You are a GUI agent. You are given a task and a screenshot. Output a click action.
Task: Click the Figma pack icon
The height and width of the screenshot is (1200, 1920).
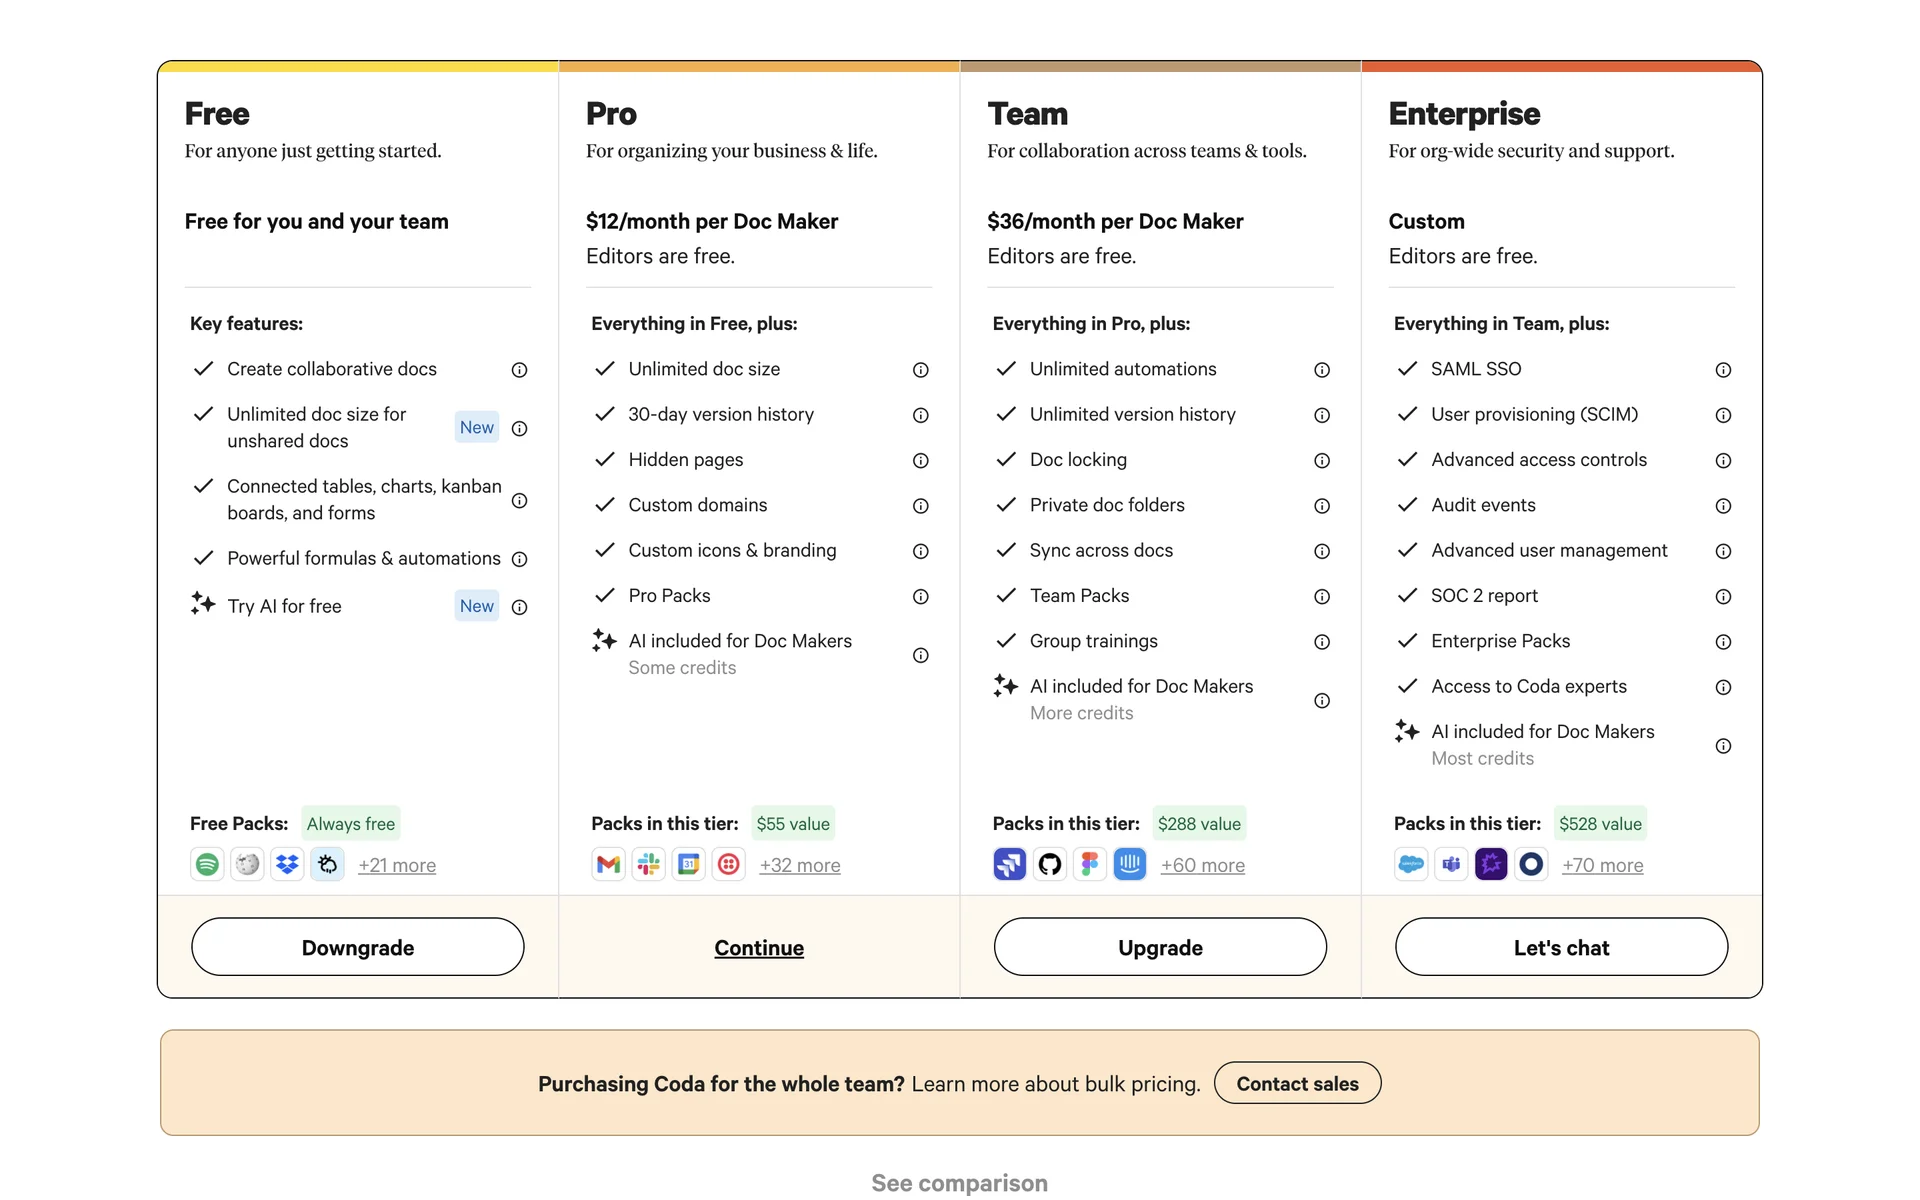1090,864
